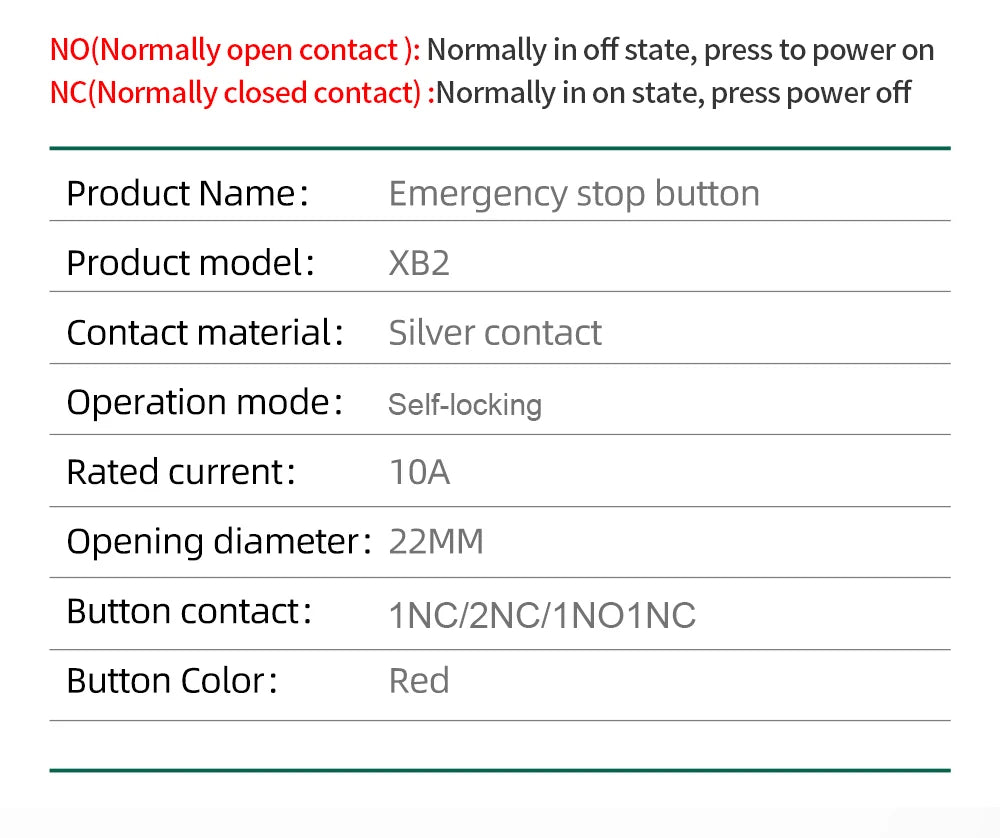This screenshot has width=1000, height=838.
Task: Click 'Normally in off state, press to power on'
Action: pyautogui.click(x=680, y=50)
